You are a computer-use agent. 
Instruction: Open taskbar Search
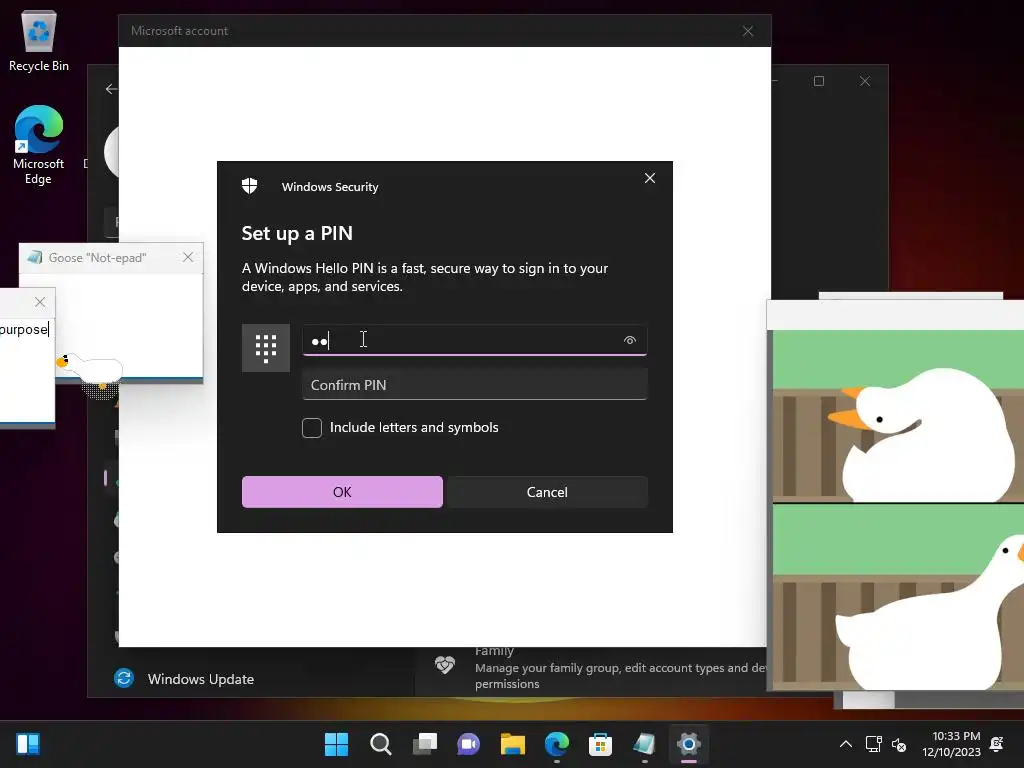click(x=381, y=744)
